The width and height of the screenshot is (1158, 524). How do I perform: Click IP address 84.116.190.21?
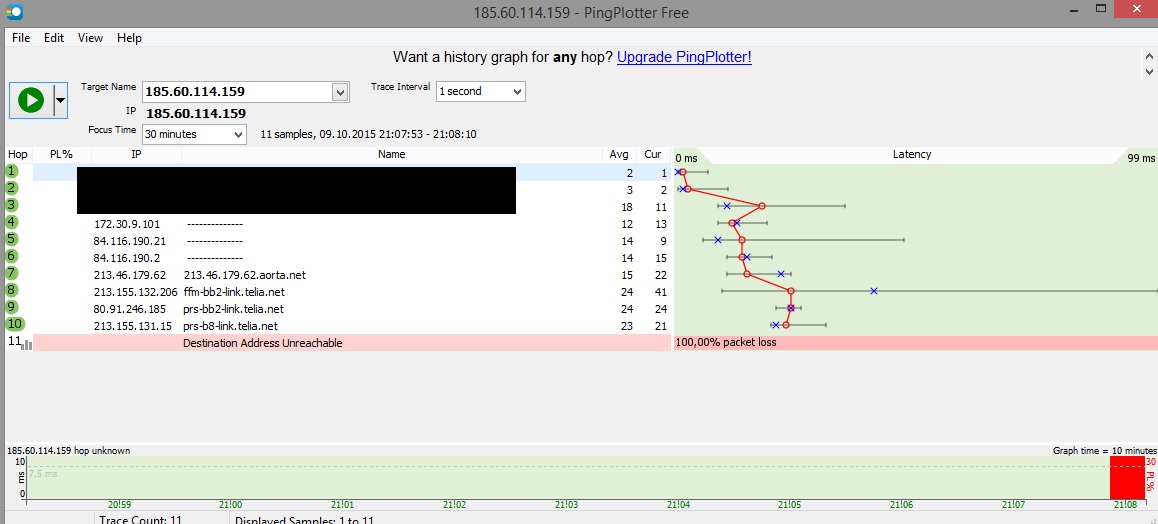click(130, 241)
